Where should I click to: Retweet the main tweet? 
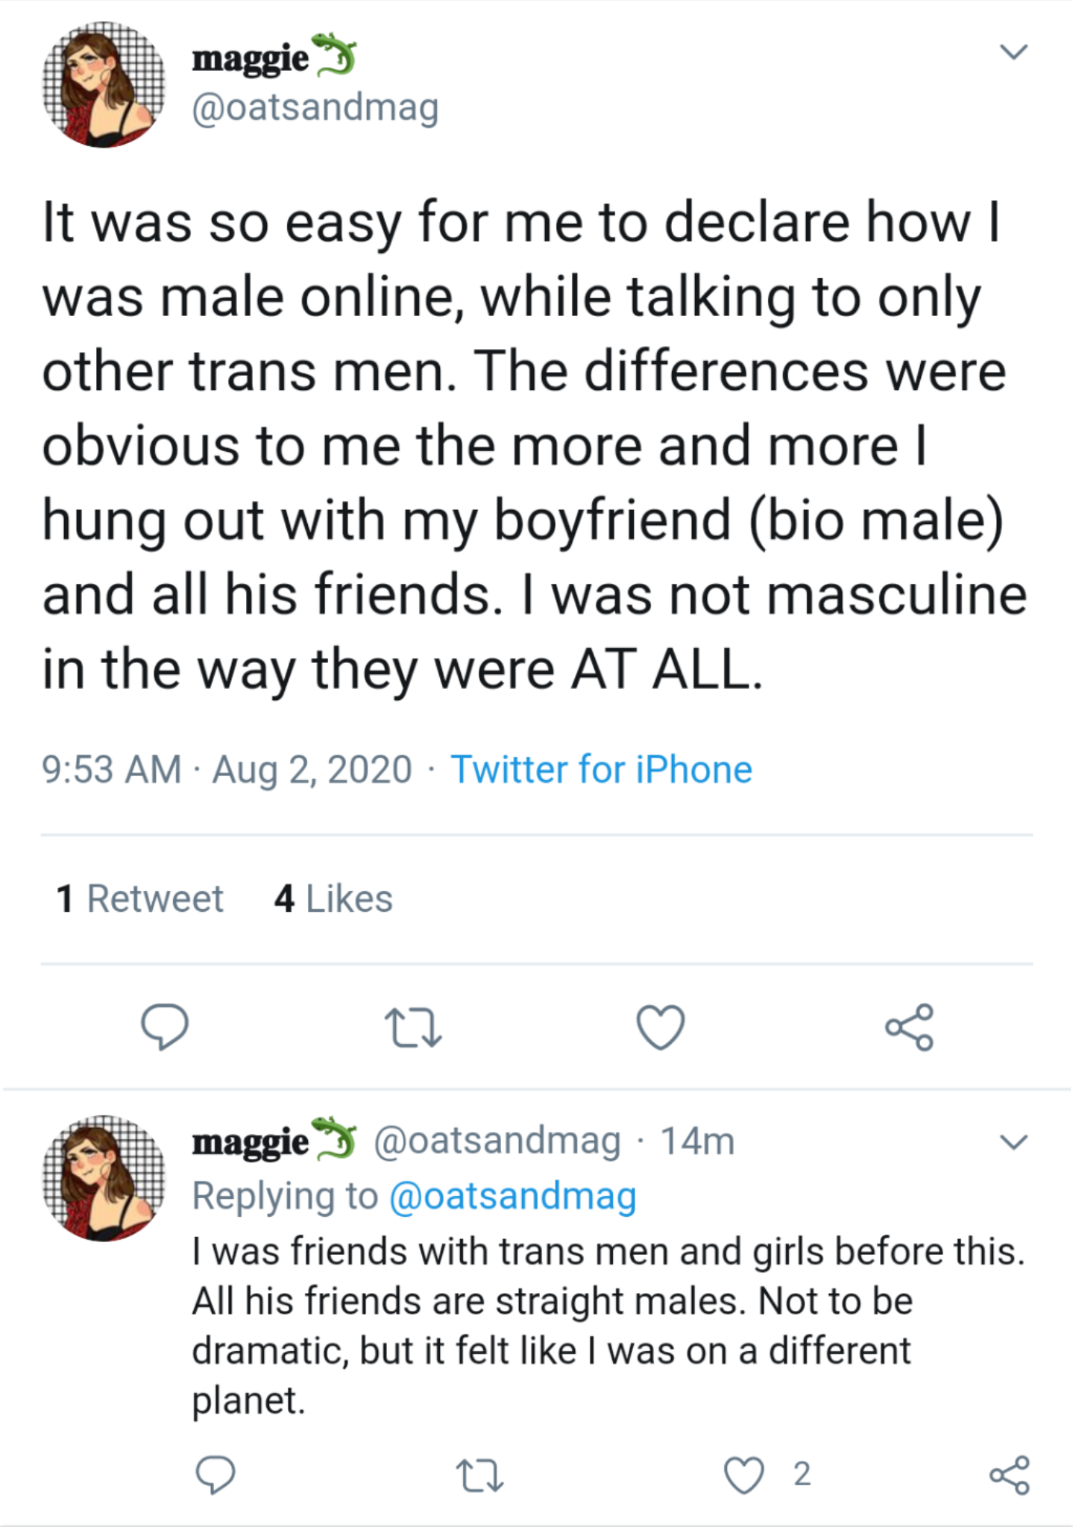point(413,1027)
